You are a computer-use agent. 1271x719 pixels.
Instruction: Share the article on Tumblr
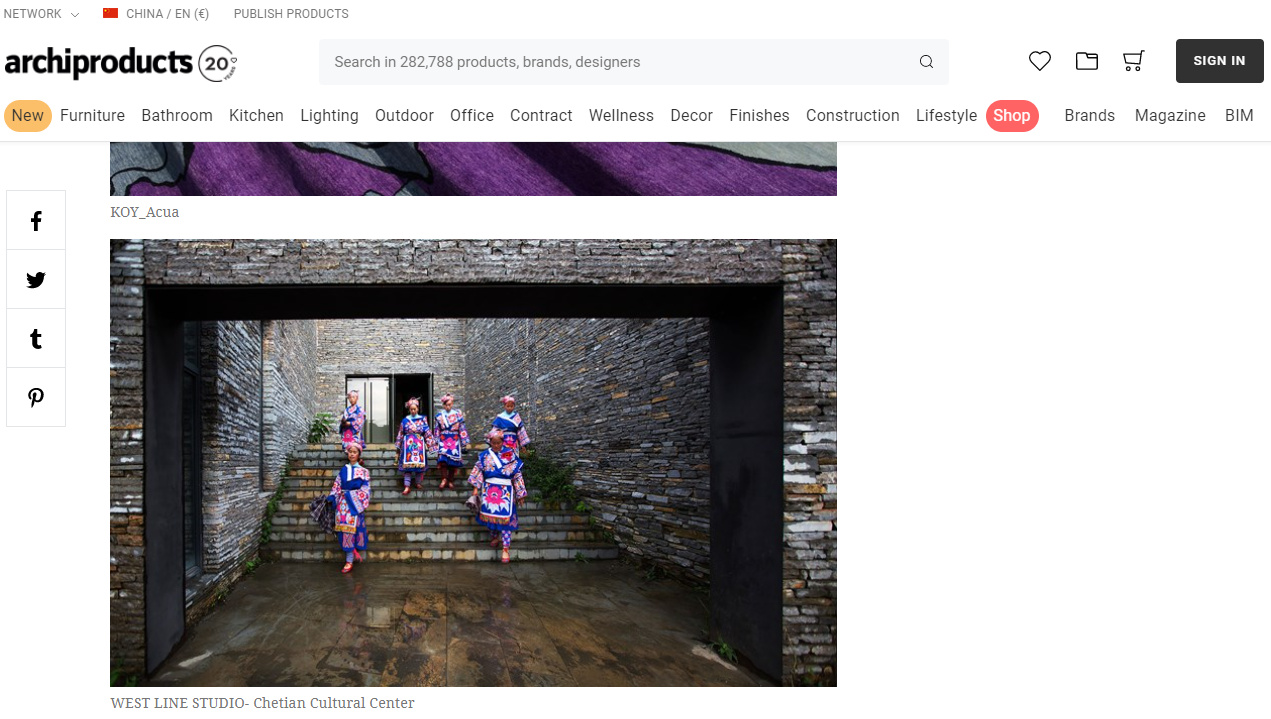click(36, 339)
